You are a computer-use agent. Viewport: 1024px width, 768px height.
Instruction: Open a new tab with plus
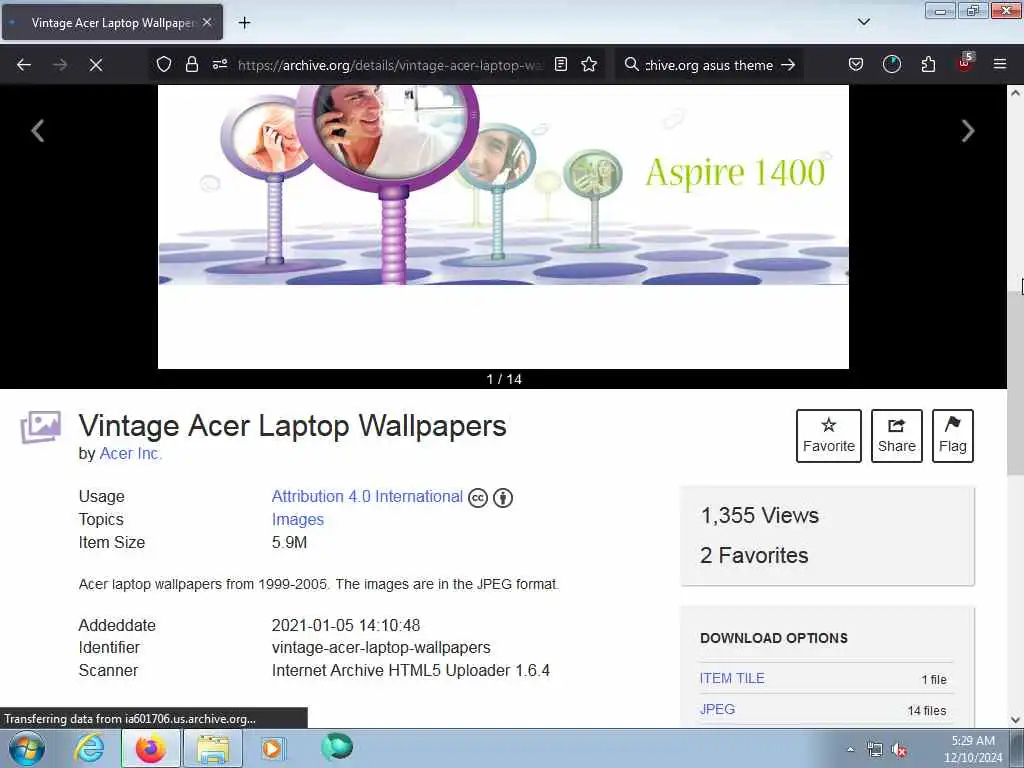[x=244, y=23]
